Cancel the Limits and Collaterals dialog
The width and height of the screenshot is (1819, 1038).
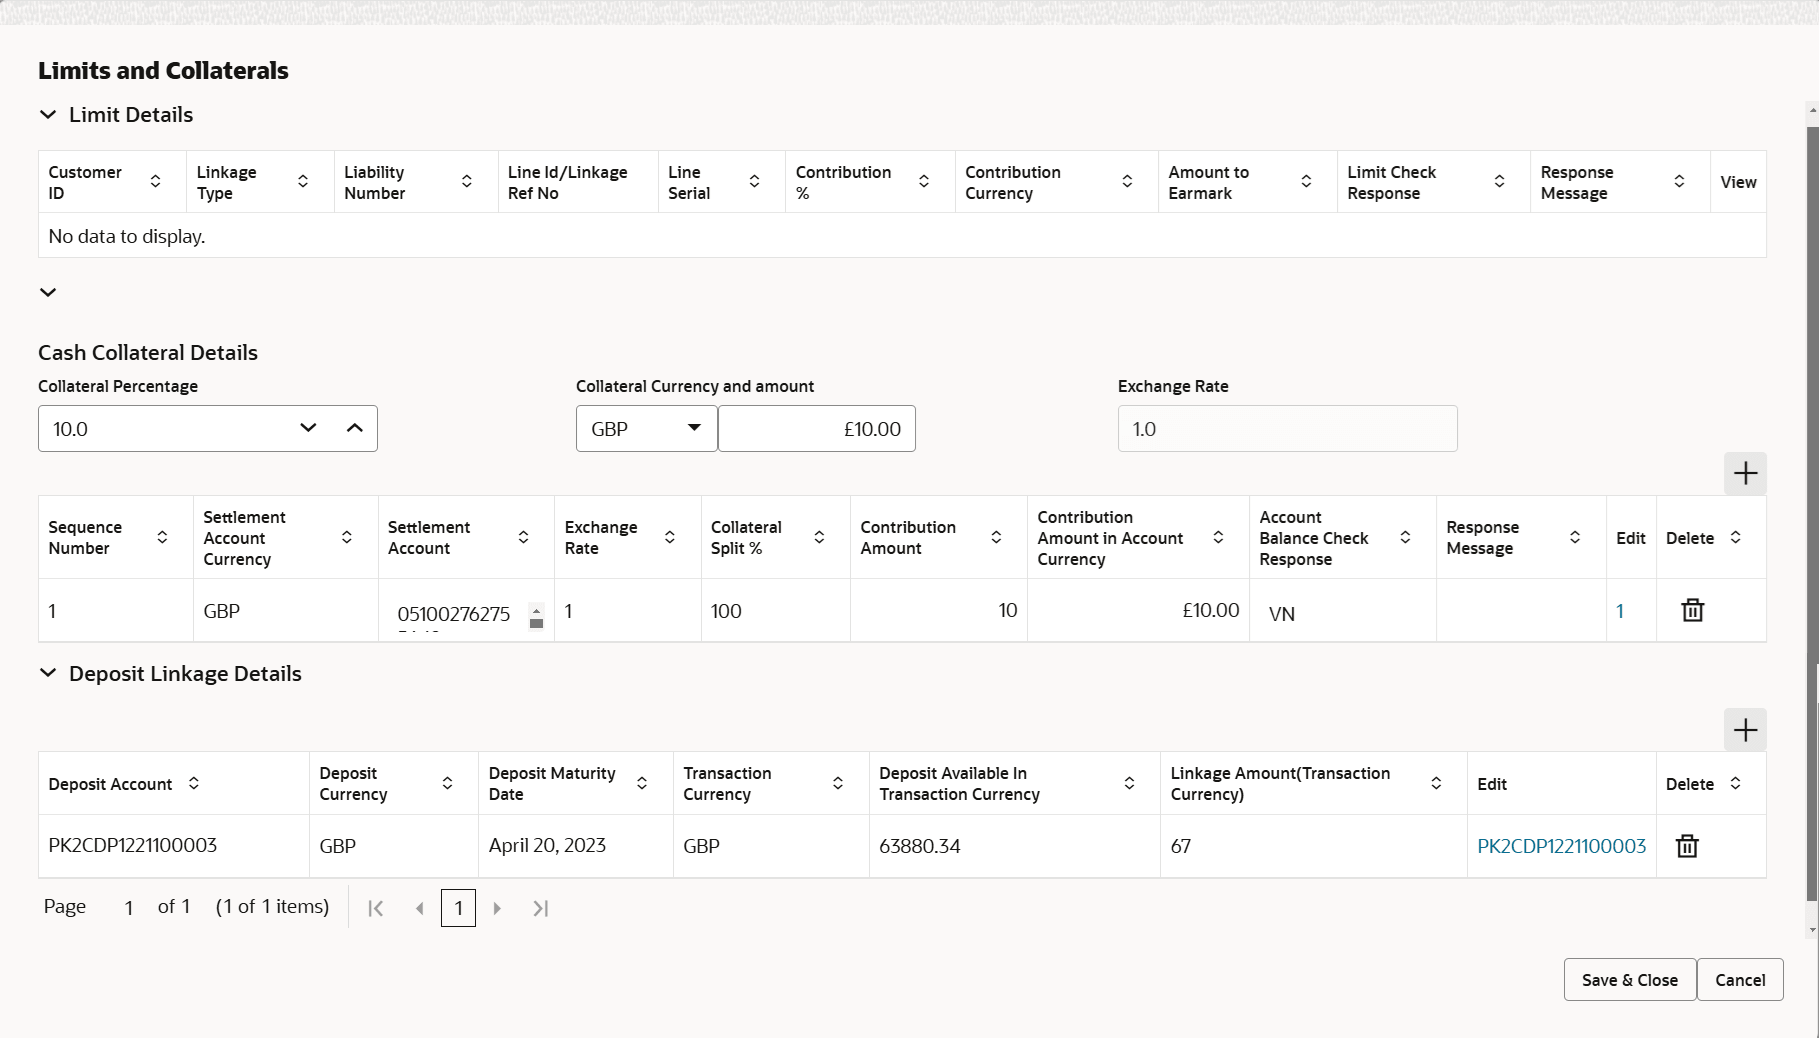pos(1740,980)
